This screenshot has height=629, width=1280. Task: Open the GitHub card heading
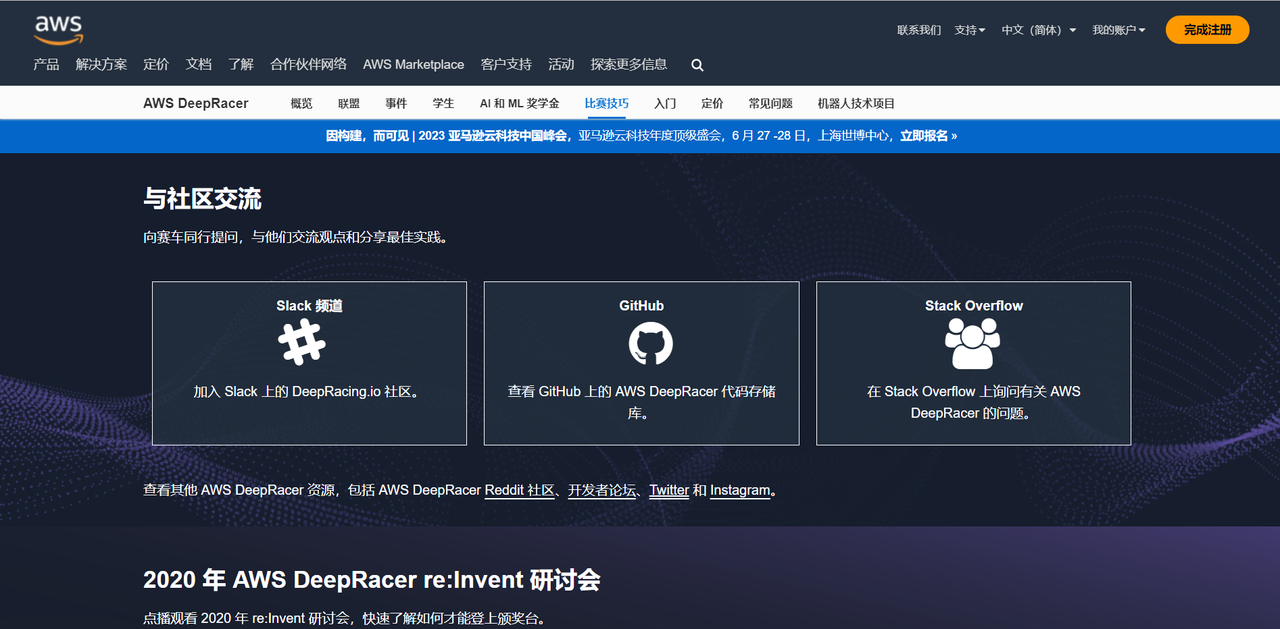click(641, 306)
